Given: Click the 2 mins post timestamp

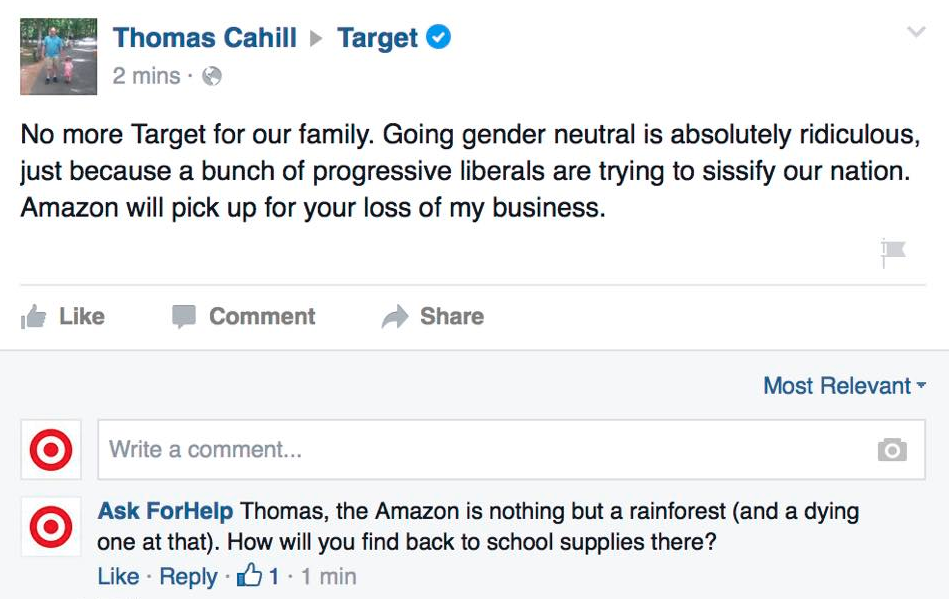Looking at the screenshot, I should click(146, 76).
